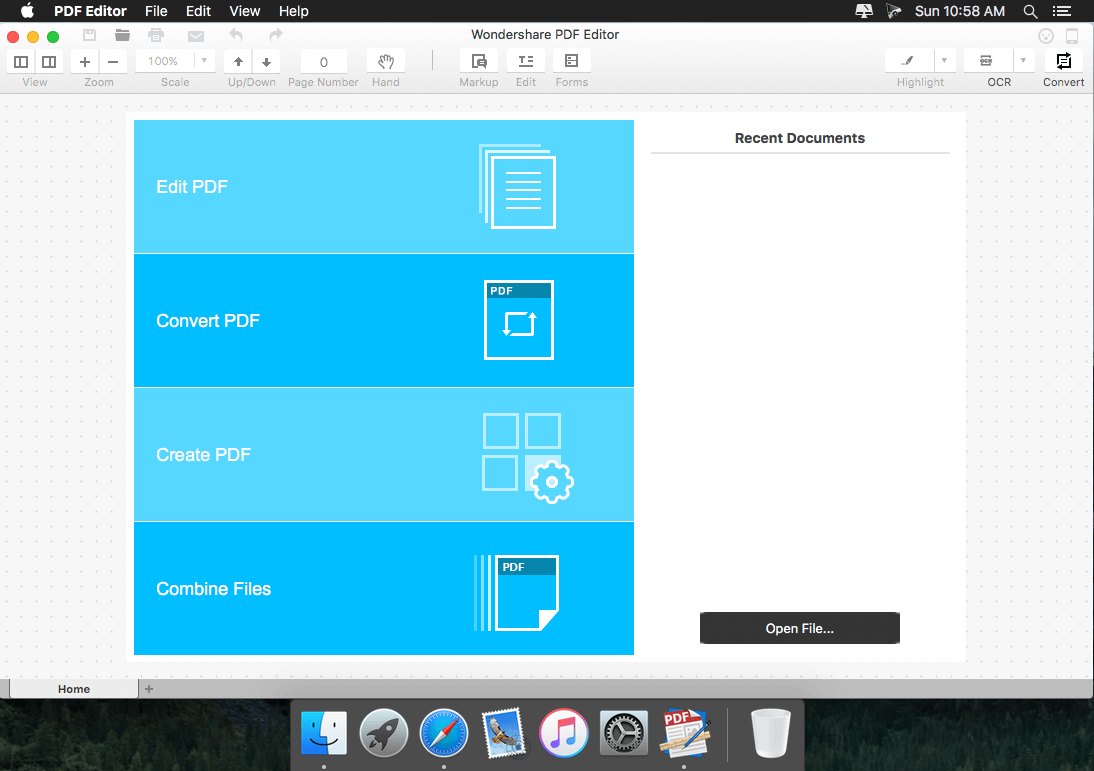The width and height of the screenshot is (1094, 771).
Task: Click the open folder icon in title bar
Action: point(123,34)
